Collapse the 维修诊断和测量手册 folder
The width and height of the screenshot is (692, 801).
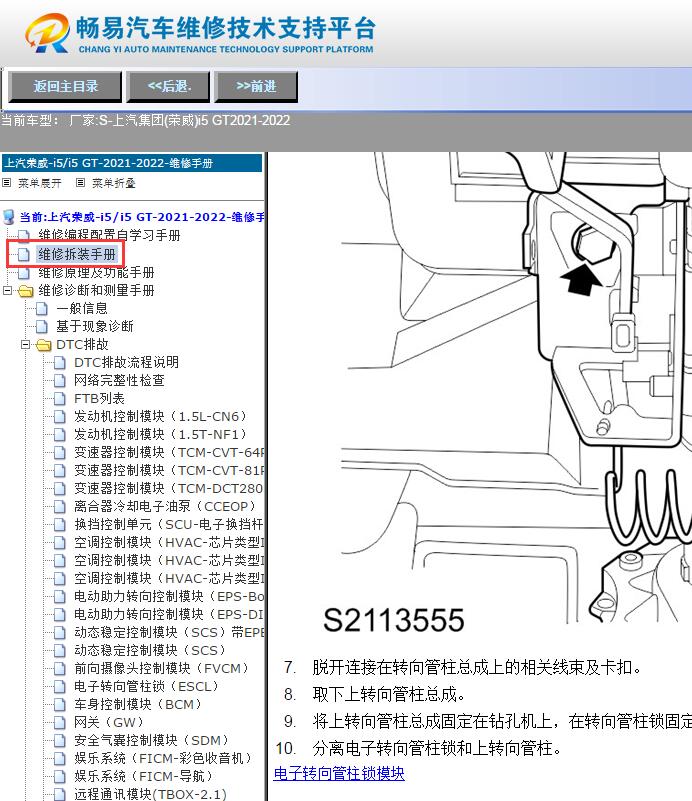coord(7,291)
